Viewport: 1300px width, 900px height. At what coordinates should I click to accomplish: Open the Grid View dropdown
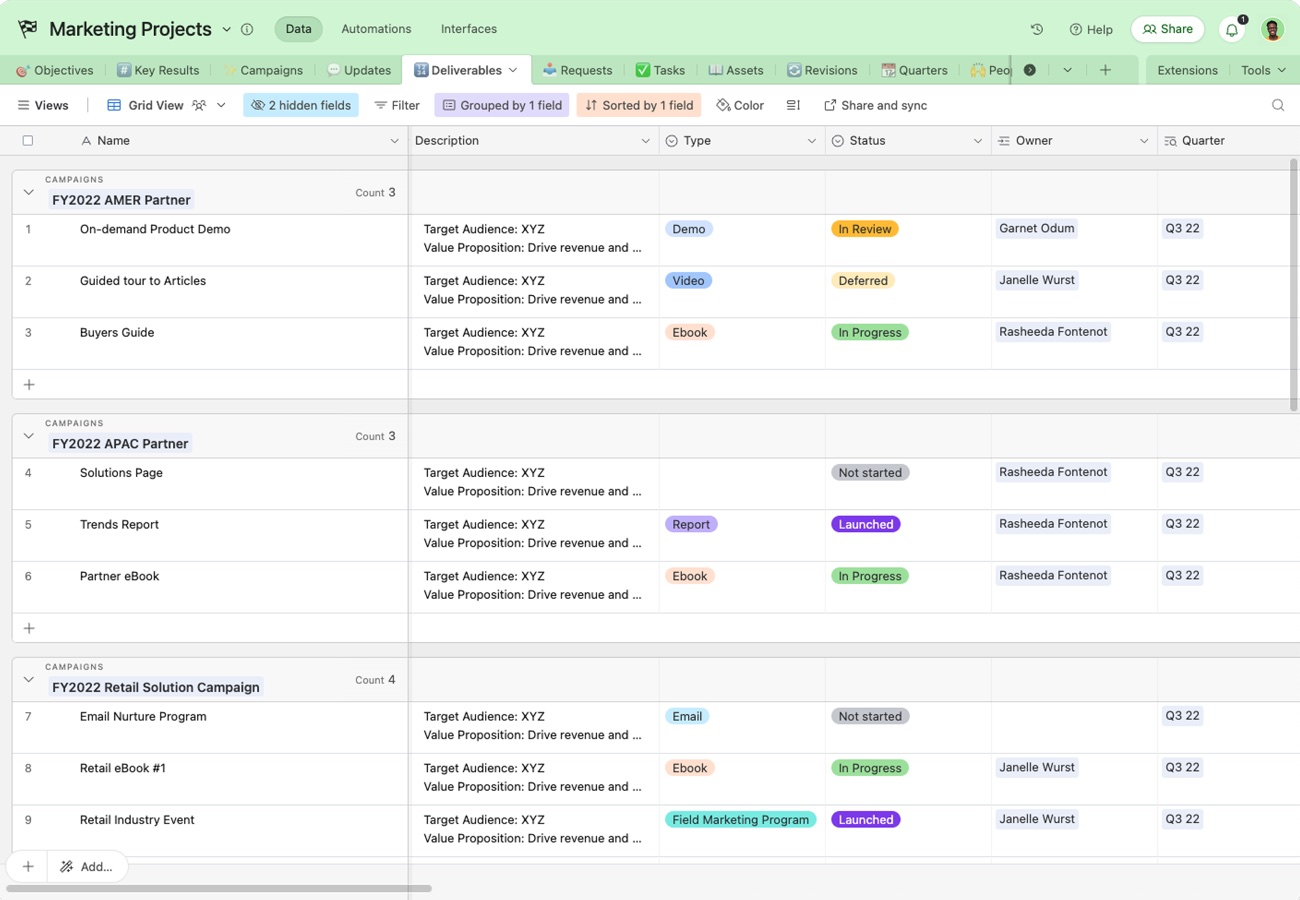[221, 105]
